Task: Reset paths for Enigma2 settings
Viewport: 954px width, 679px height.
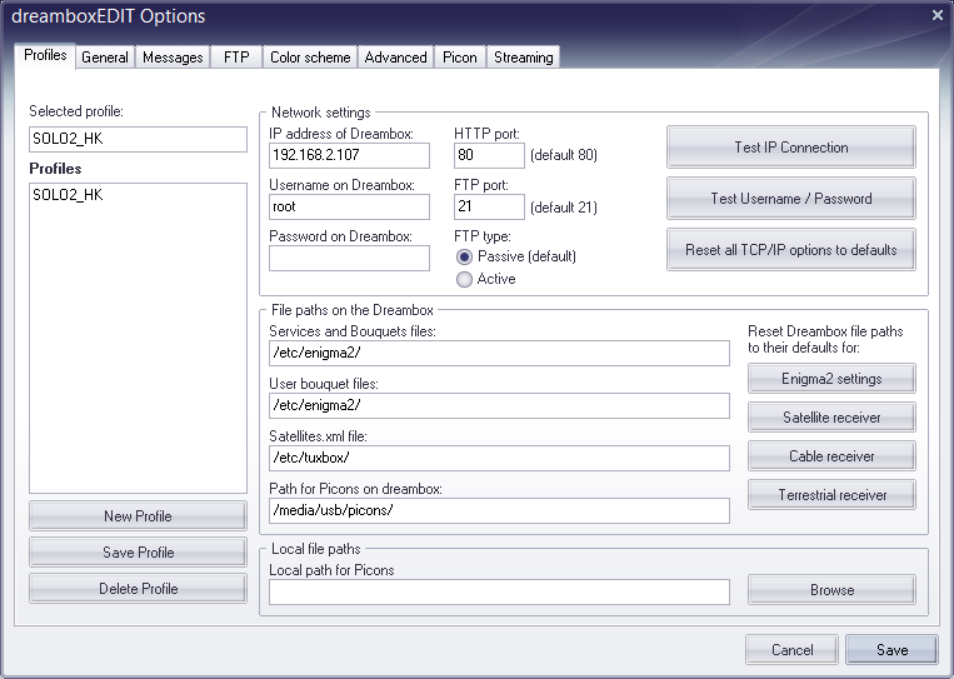Action: (x=832, y=378)
